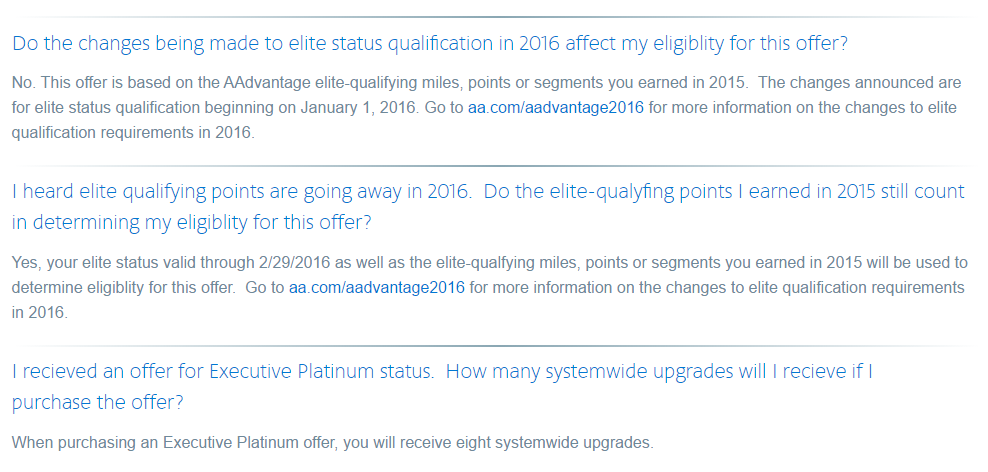
Task: Click the answer paragraph starting 'No. This offer'
Action: (486, 108)
